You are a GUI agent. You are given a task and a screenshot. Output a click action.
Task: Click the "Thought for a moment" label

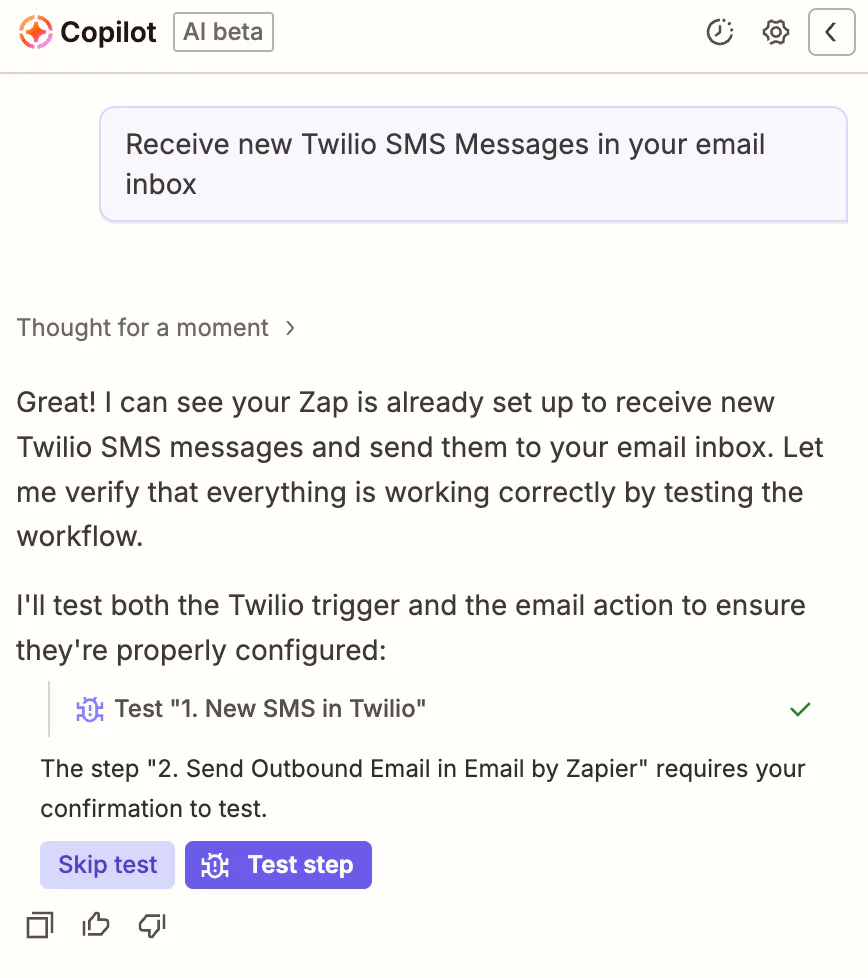pyautogui.click(x=142, y=327)
